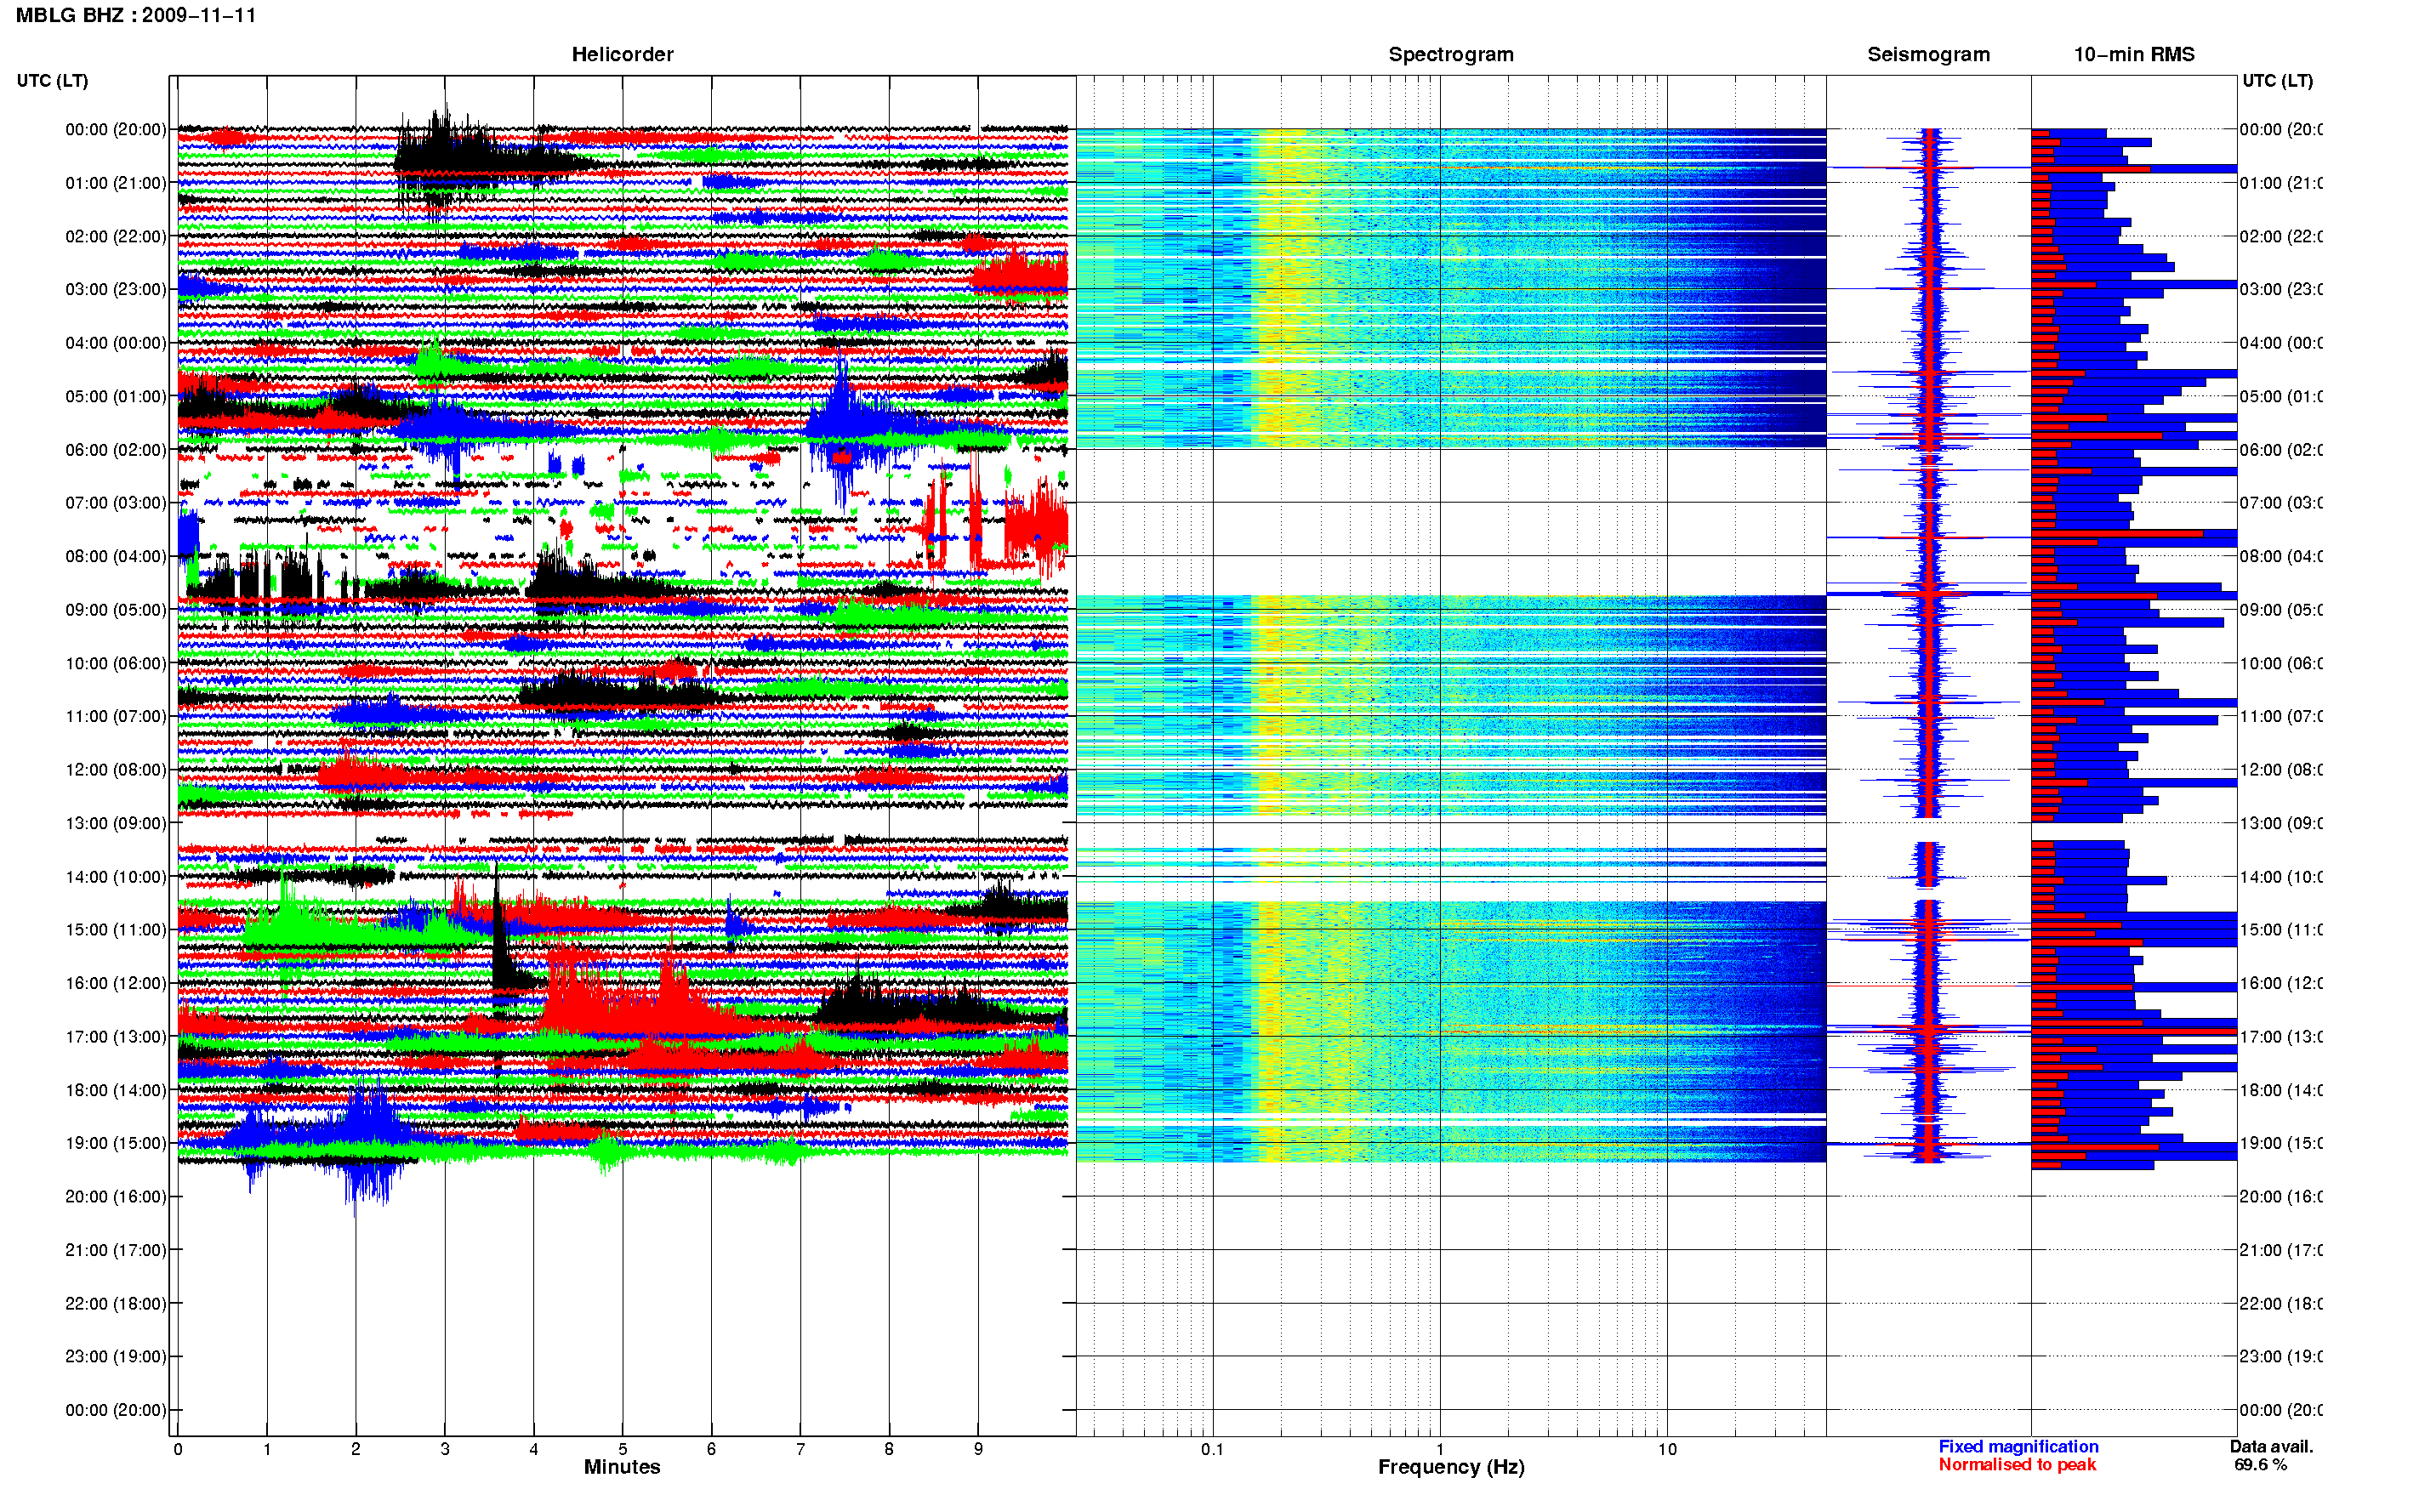Click the left 15:00 (11:00) time label
Screen dimensions: 2419x1512
coord(116,930)
